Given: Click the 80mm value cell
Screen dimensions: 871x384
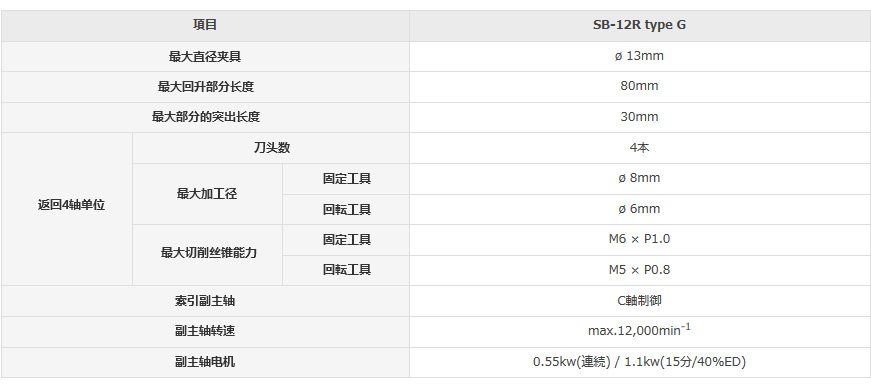Looking at the screenshot, I should 640,87.
